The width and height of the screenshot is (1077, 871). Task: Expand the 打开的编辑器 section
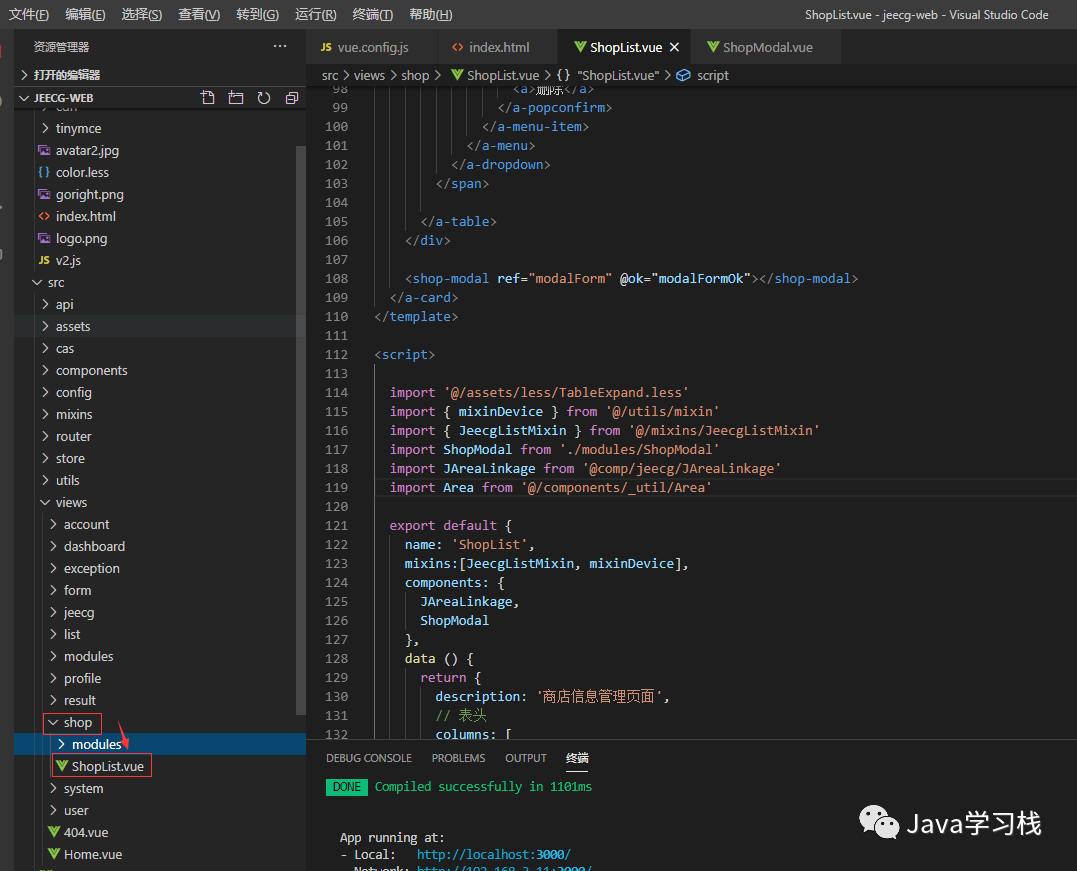159,74
